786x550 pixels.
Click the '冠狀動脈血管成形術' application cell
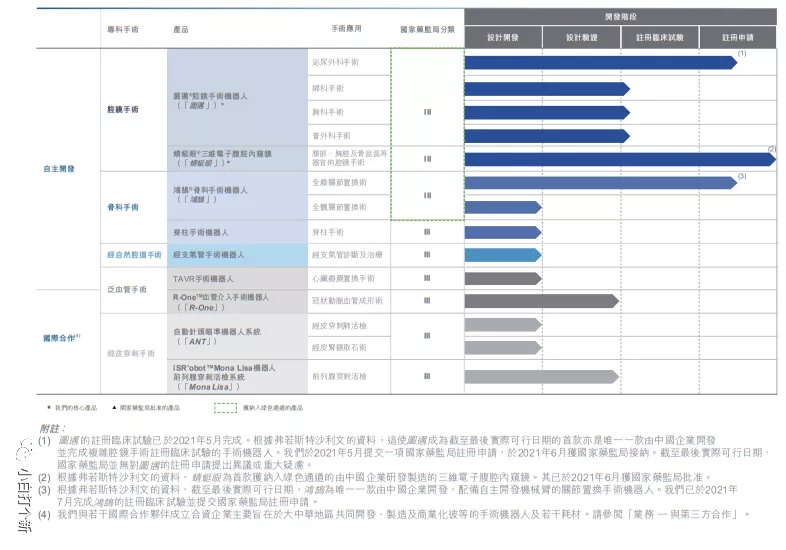point(347,301)
